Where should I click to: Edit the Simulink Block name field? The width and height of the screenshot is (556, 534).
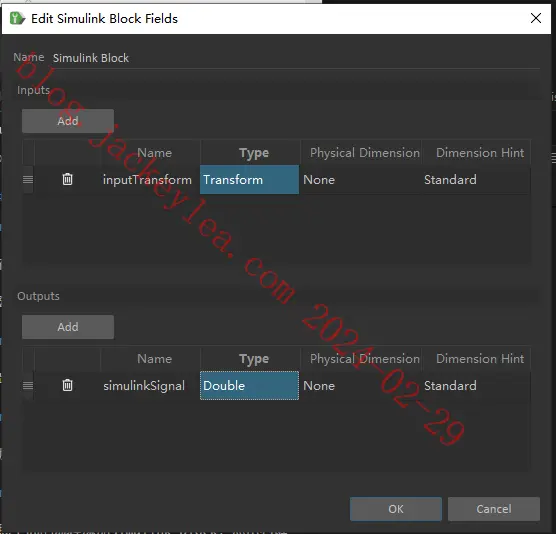[296, 58]
